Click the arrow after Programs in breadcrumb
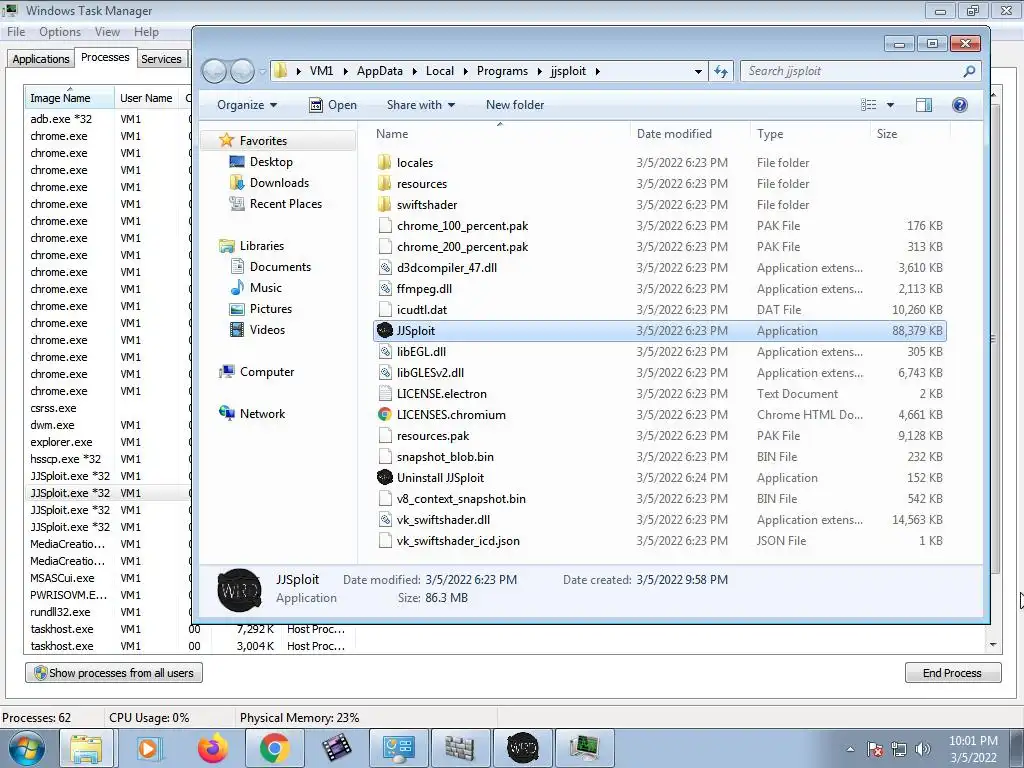Viewport: 1024px width, 768px height. (x=539, y=71)
